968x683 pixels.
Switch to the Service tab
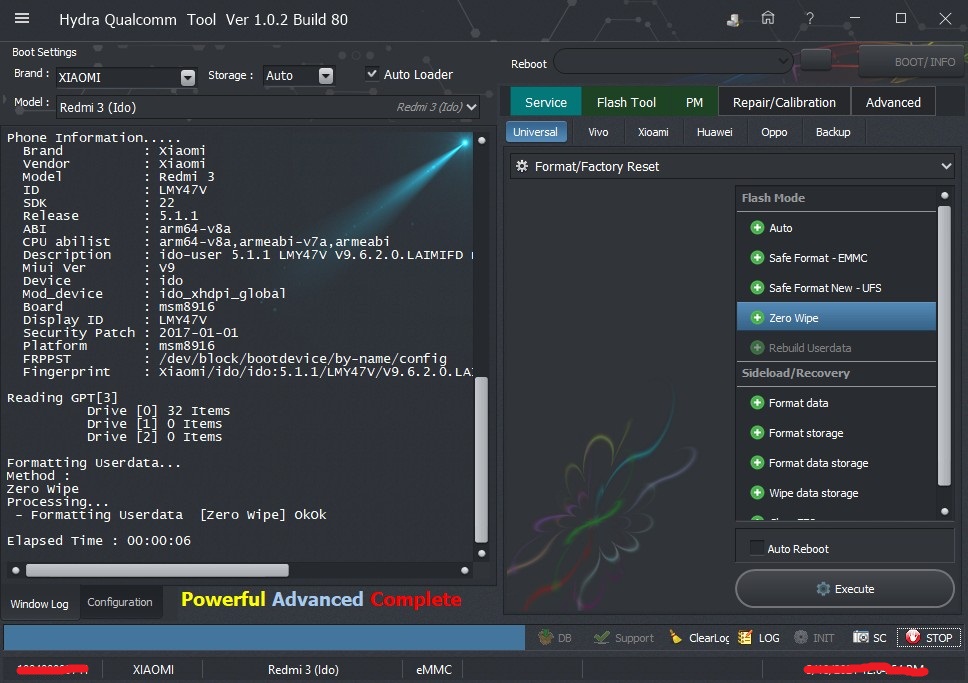[546, 103]
